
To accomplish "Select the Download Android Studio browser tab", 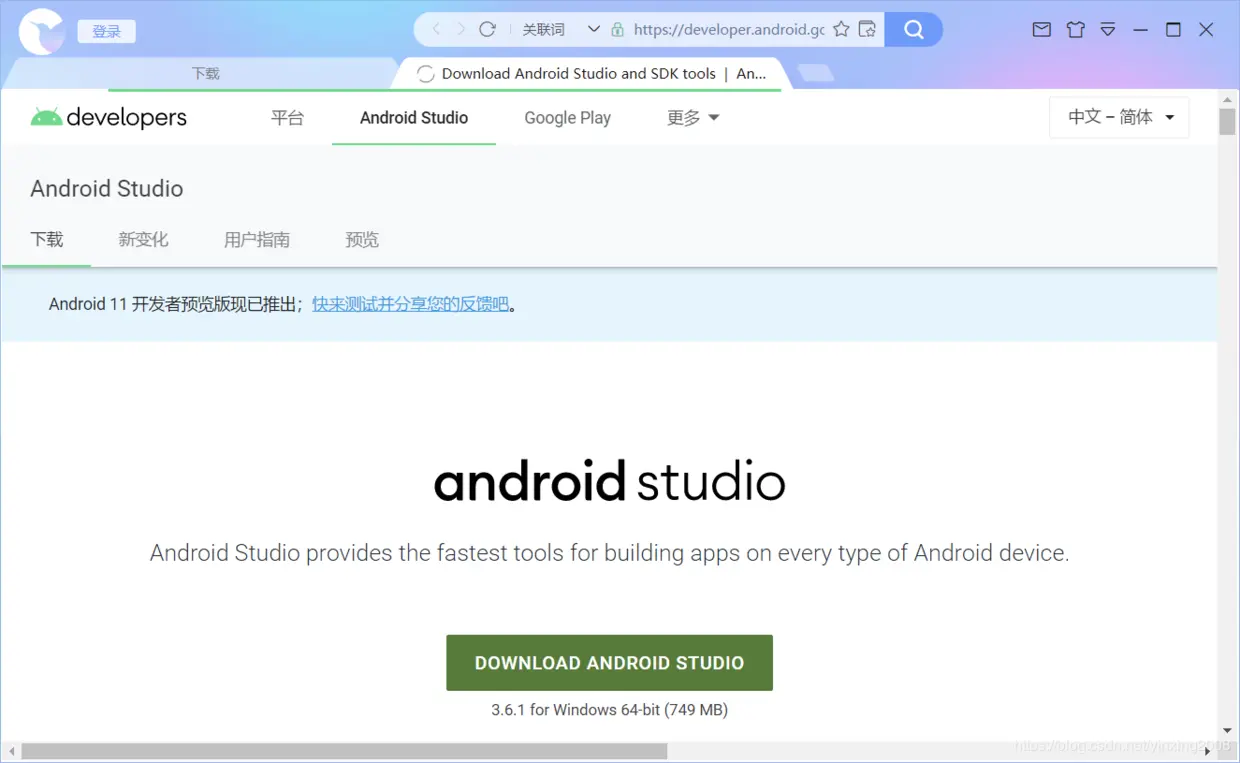I will pos(590,73).
